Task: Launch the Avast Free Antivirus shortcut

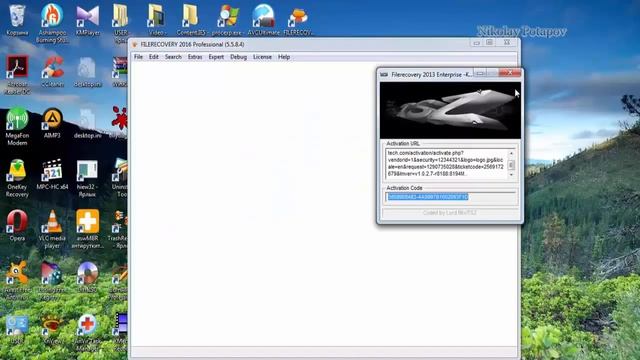Action: [17, 280]
